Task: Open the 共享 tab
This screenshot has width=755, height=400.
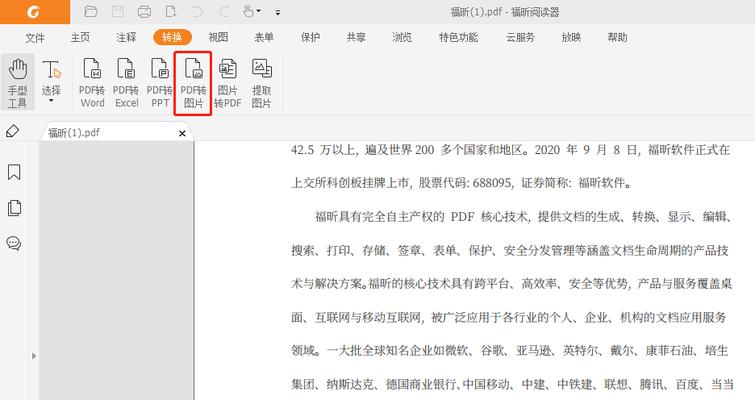Action: coord(356,38)
